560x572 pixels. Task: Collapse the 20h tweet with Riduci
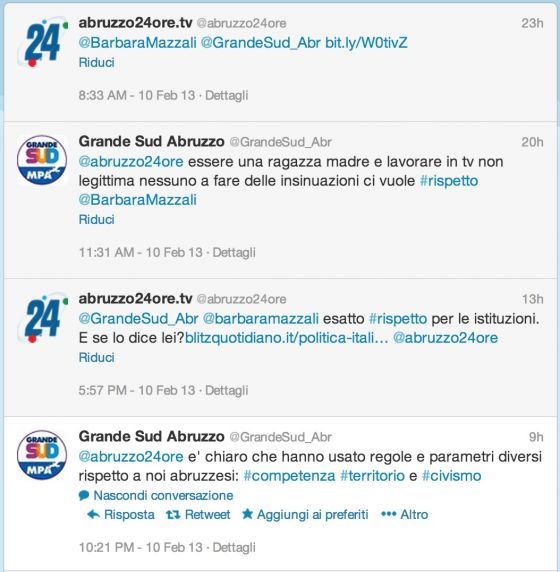click(x=97, y=219)
